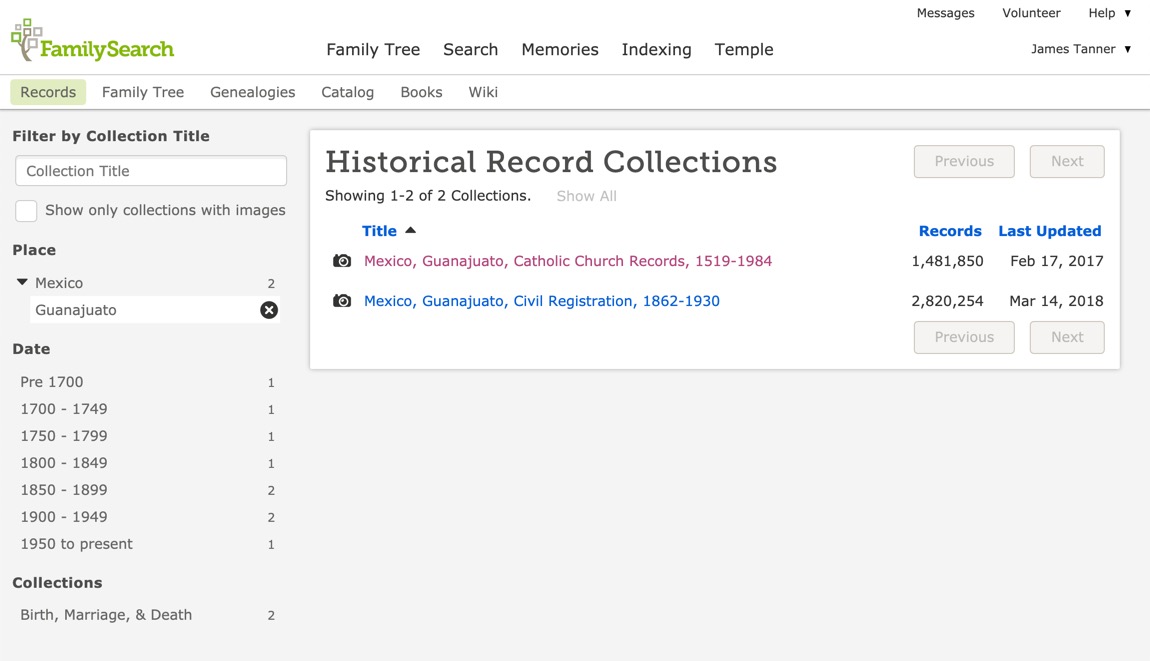
Task: Open Mexico, Guanajuato, Catholic Church Records collection
Action: click(568, 261)
